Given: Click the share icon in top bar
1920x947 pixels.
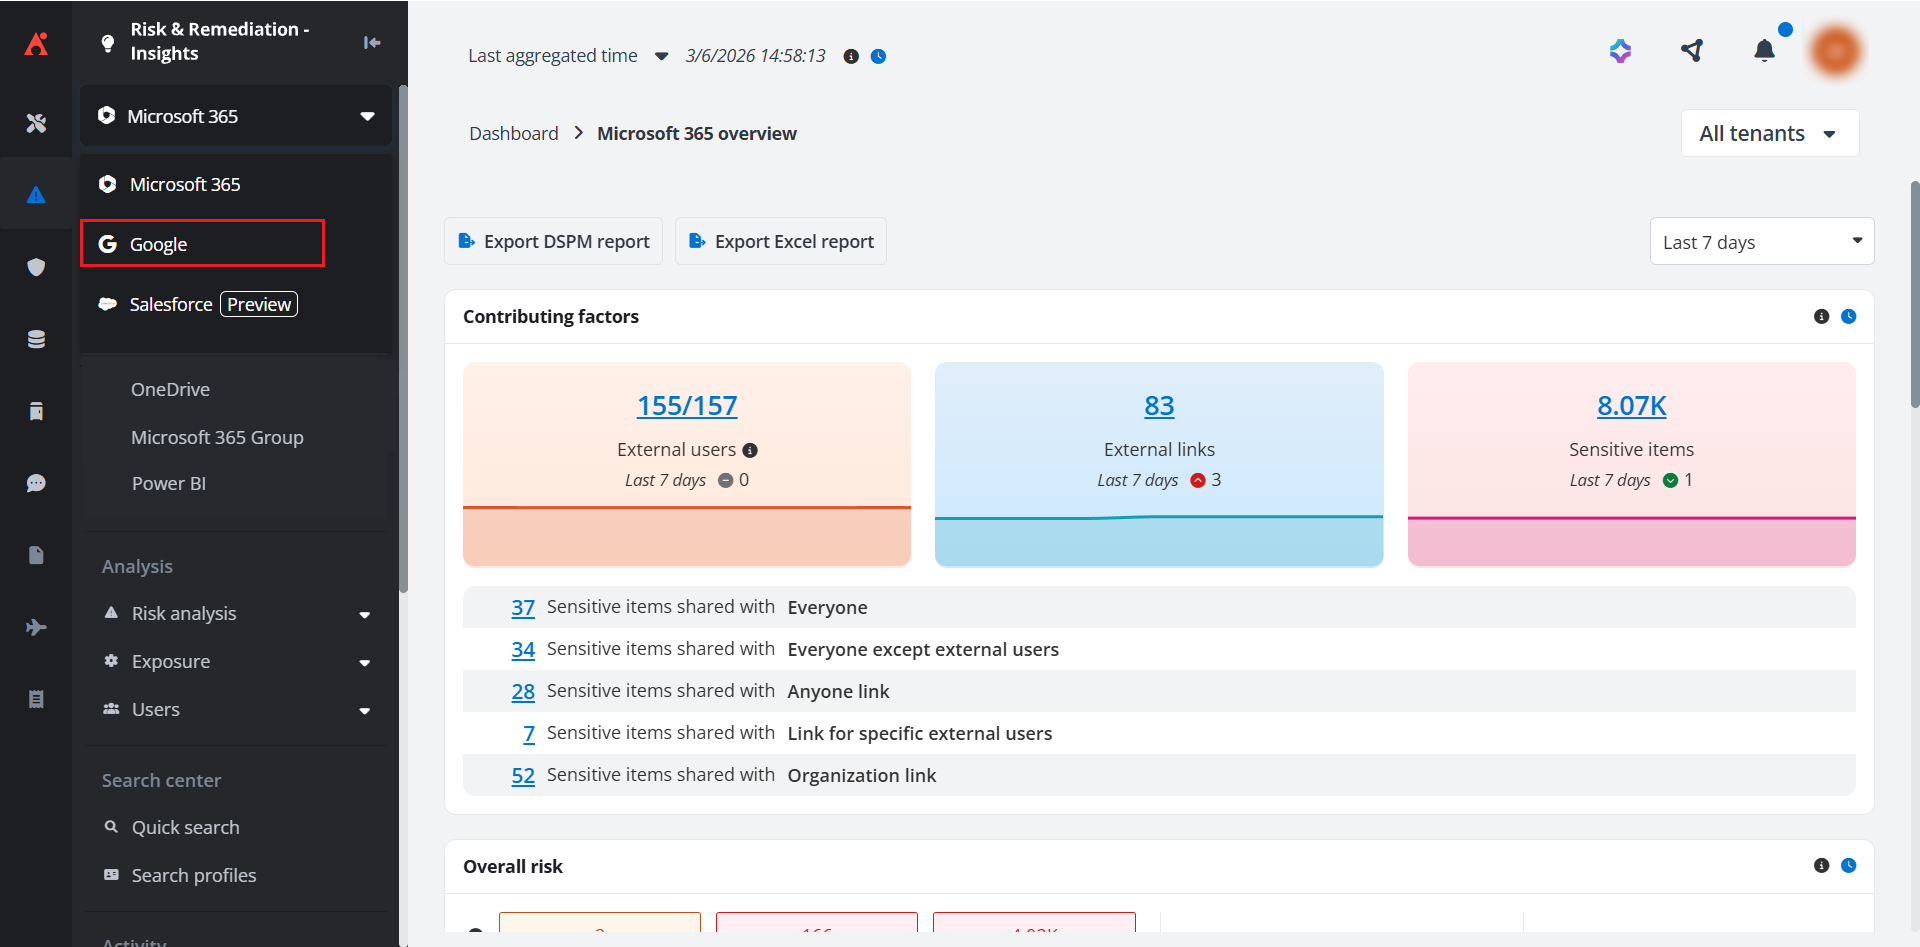Looking at the screenshot, I should [x=1692, y=51].
